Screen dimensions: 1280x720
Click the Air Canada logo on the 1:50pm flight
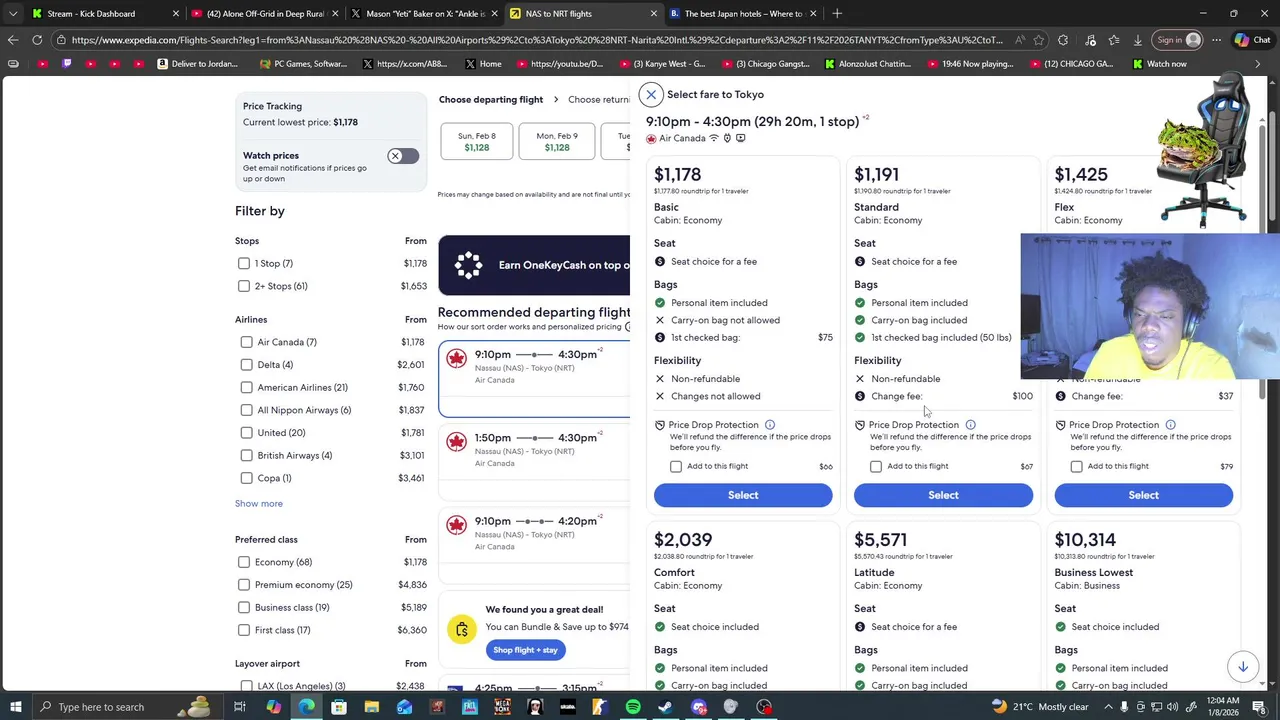pyautogui.click(x=456, y=441)
